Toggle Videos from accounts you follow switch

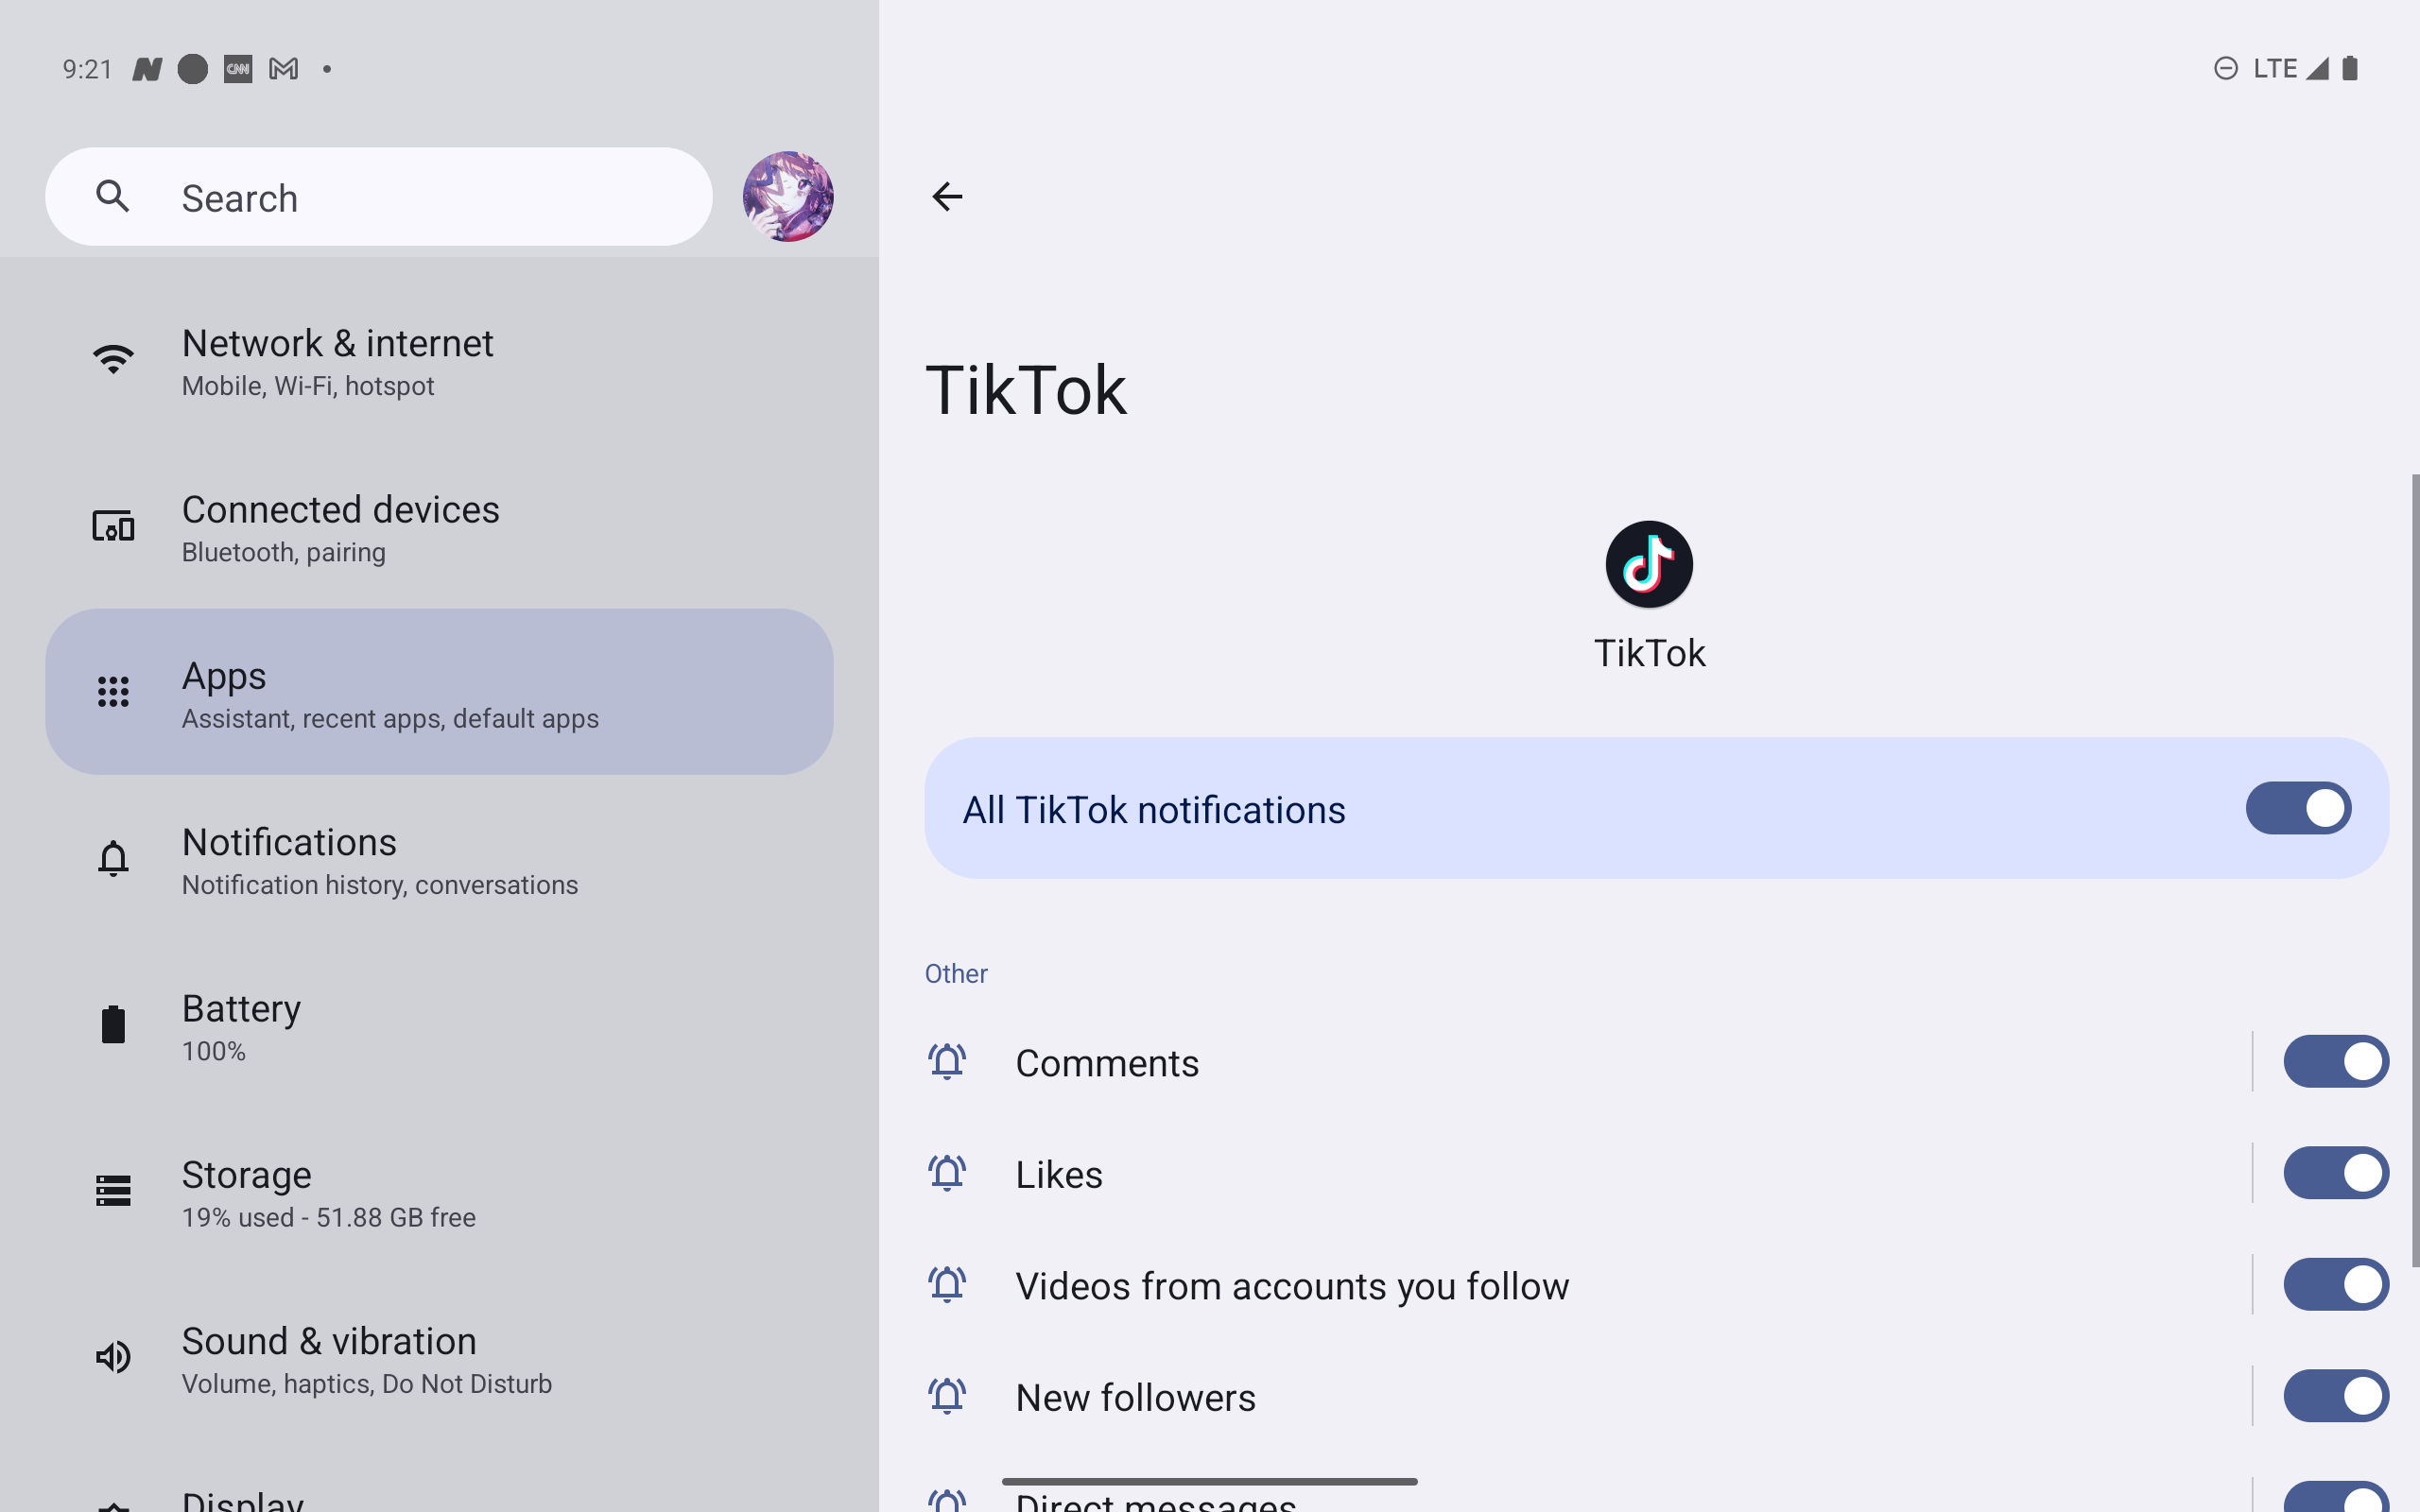(2336, 1285)
